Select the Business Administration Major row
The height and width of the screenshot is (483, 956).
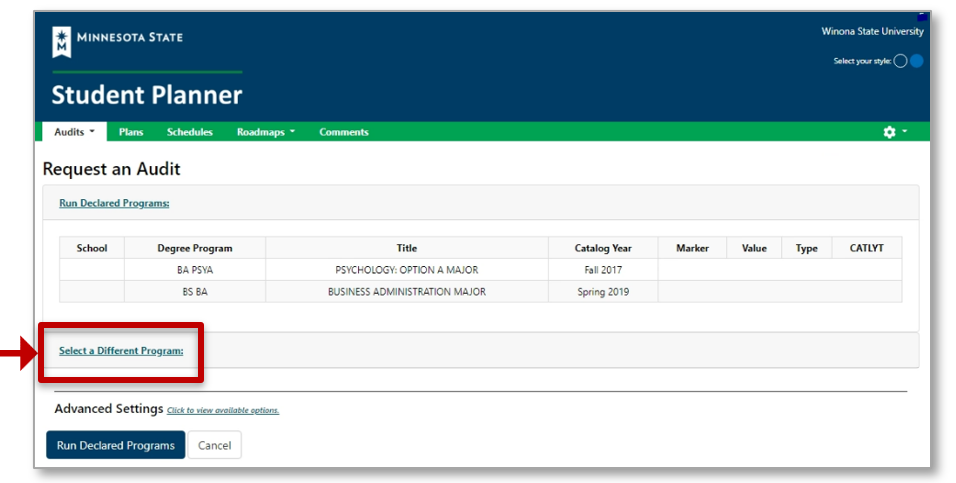(x=406, y=292)
